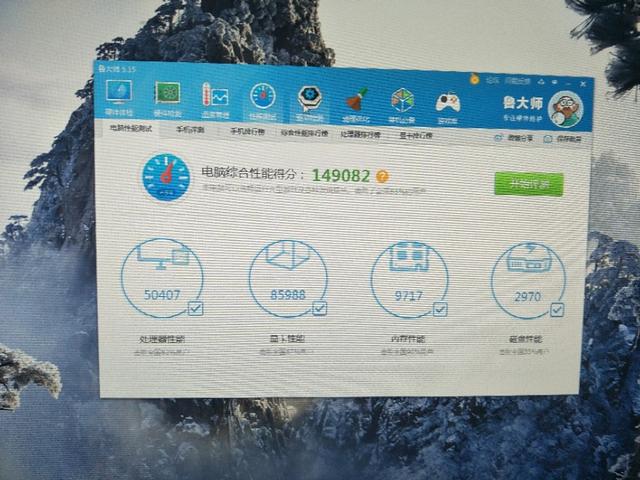Viewport: 640px width, 480px height.
Task: Open the 问题反馈 feedback link
Action: tap(518, 81)
